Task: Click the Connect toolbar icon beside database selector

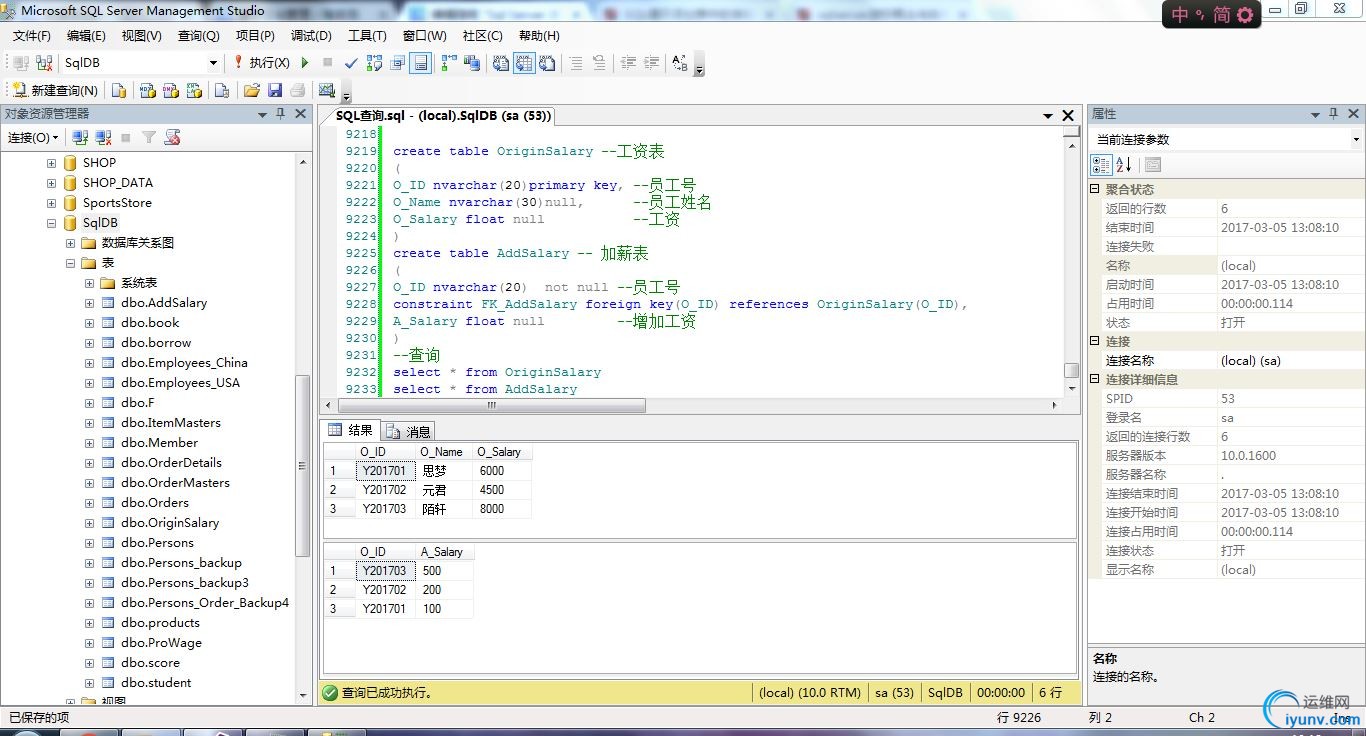Action: click(x=21, y=63)
